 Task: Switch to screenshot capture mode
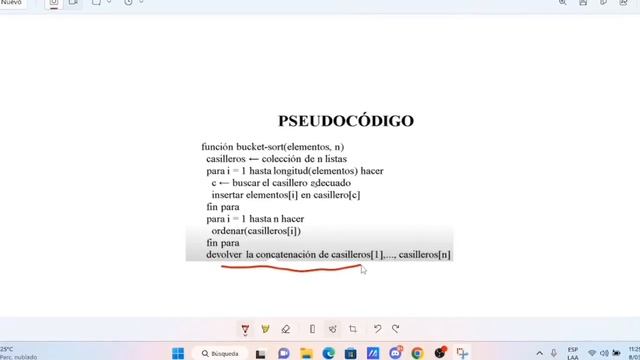pos(54,3)
